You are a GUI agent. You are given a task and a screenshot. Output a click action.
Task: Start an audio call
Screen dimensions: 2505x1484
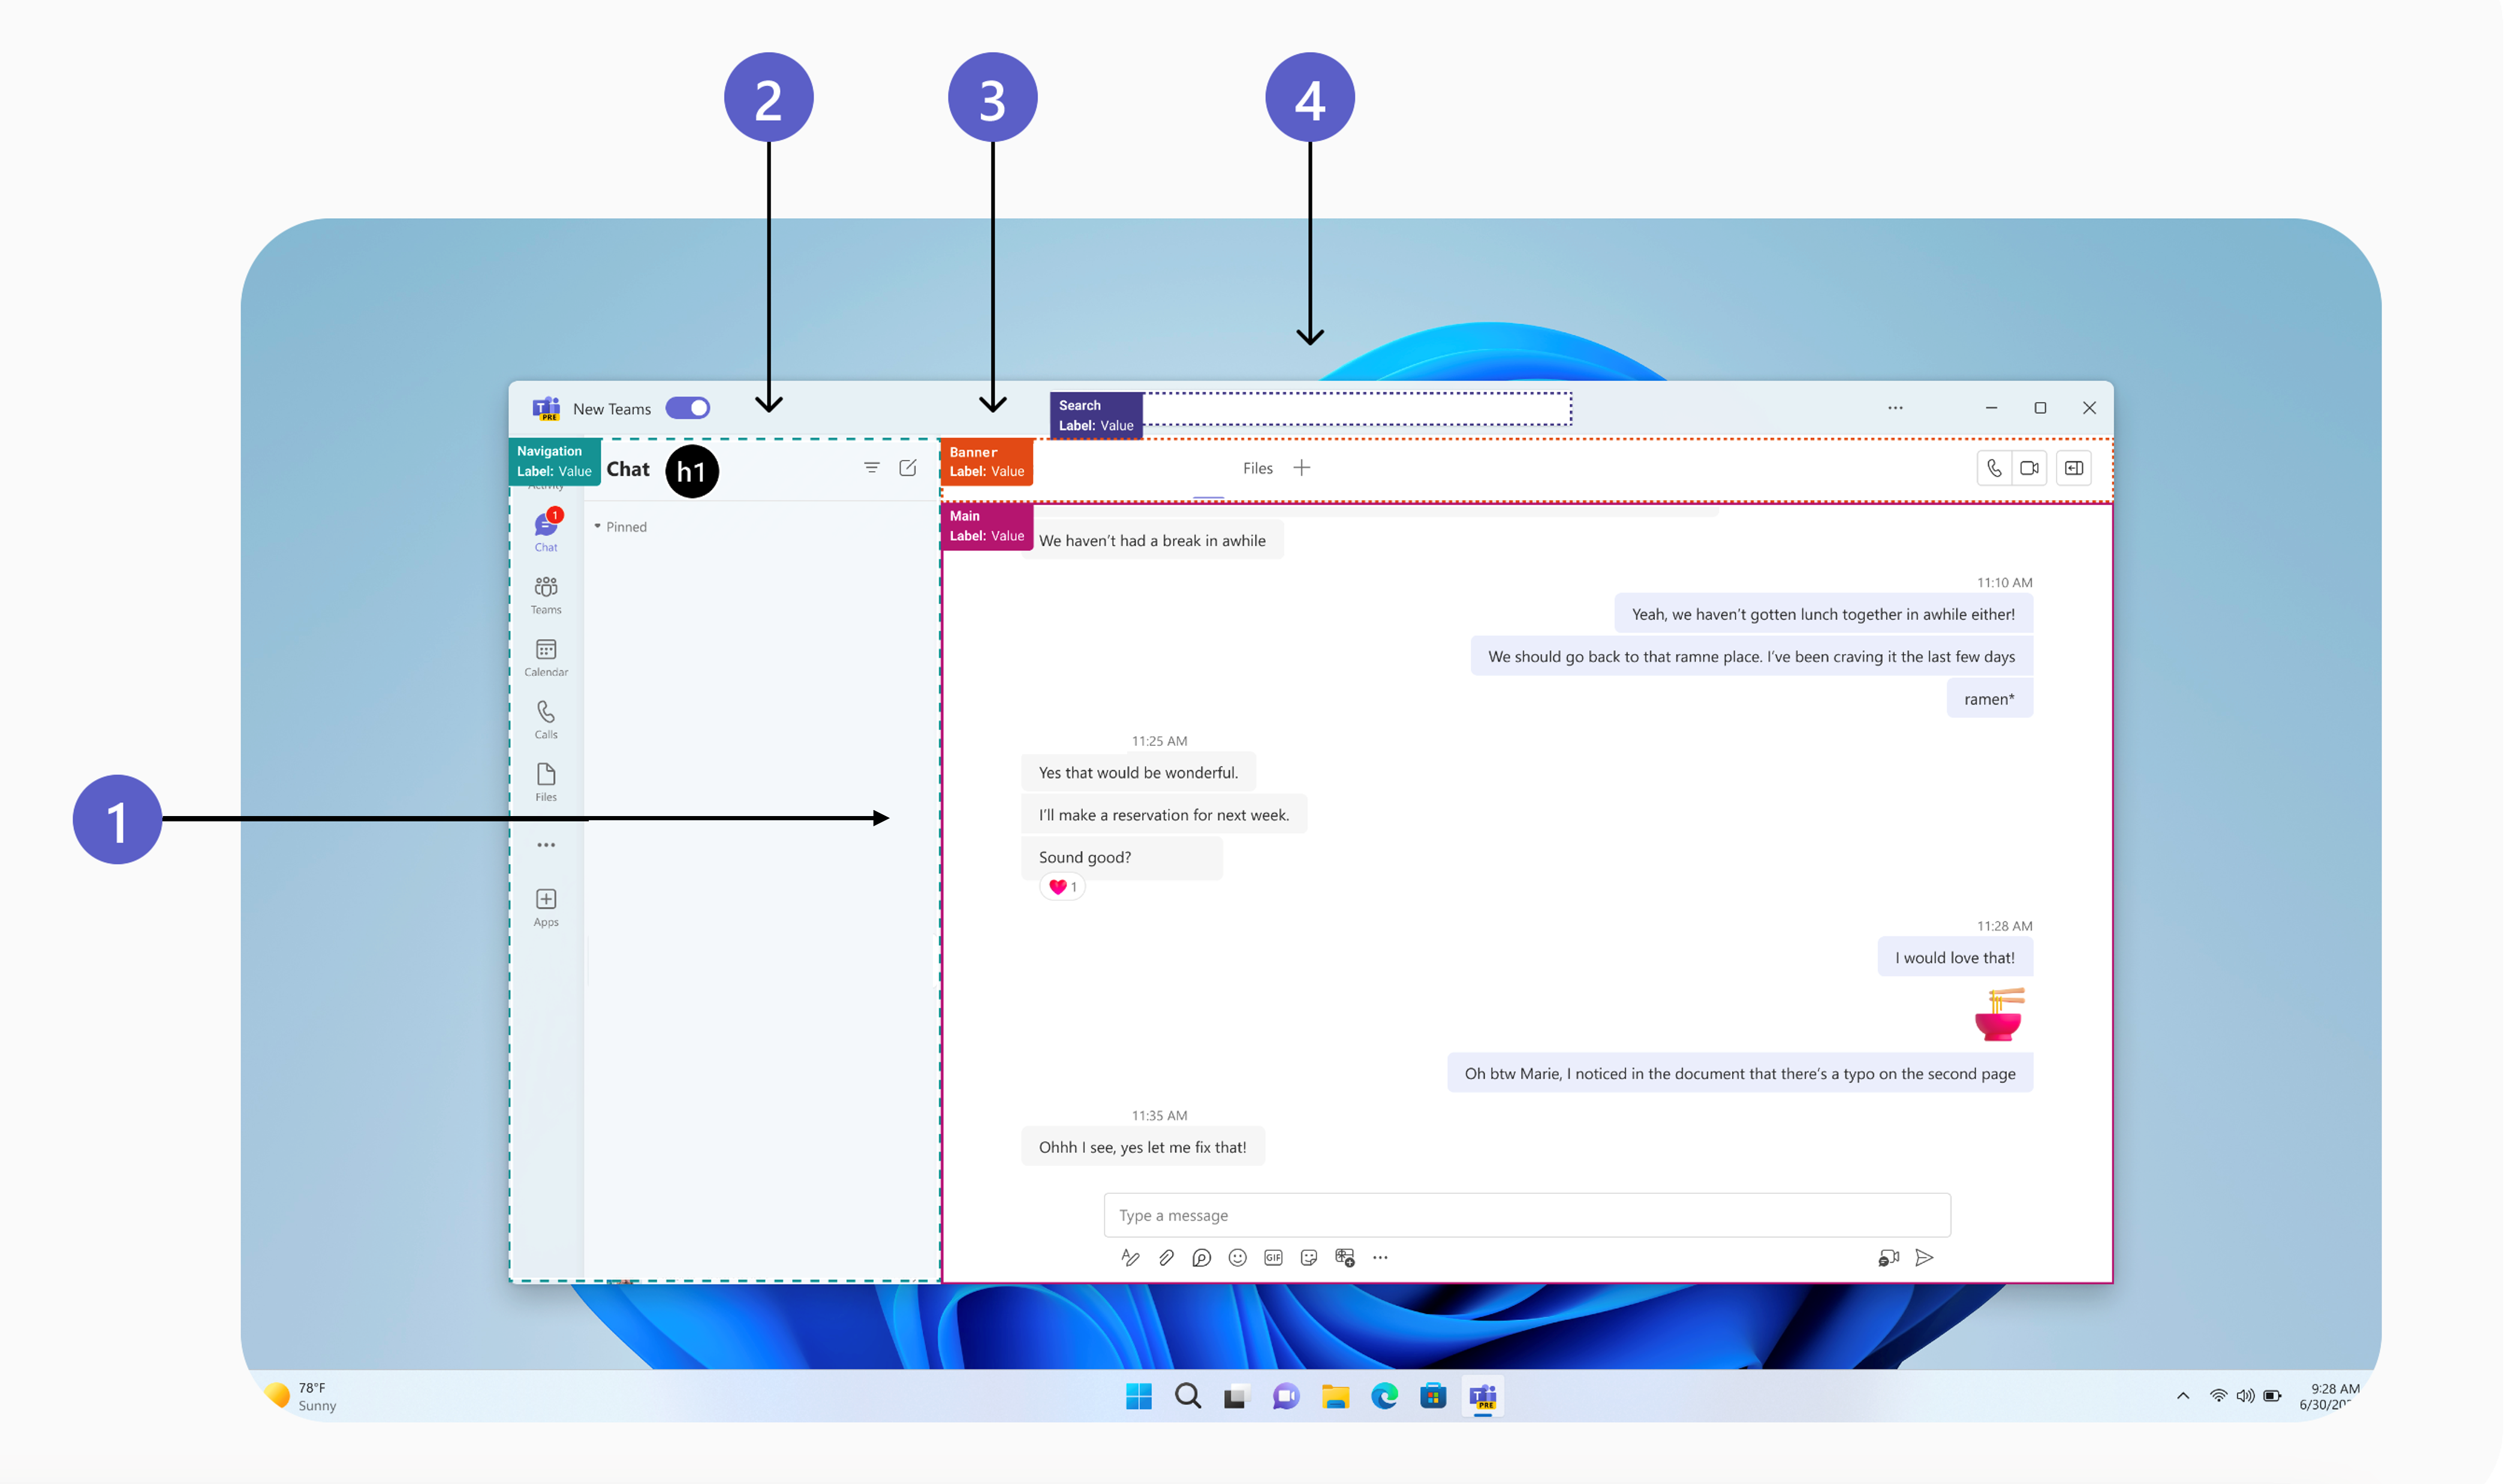pos(1994,468)
